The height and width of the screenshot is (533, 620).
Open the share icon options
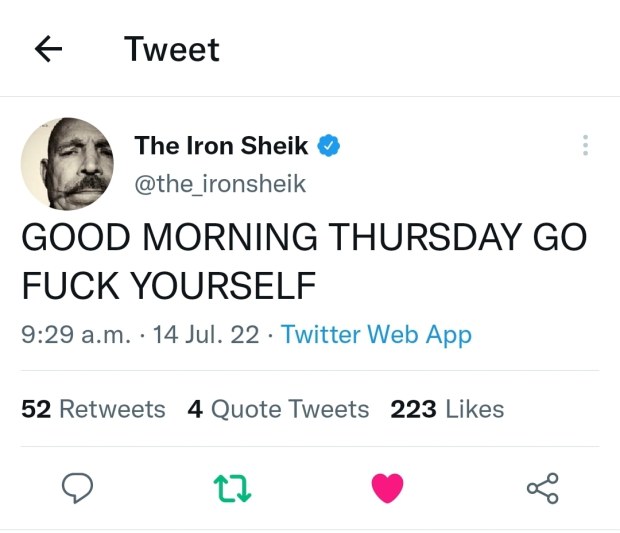542,488
